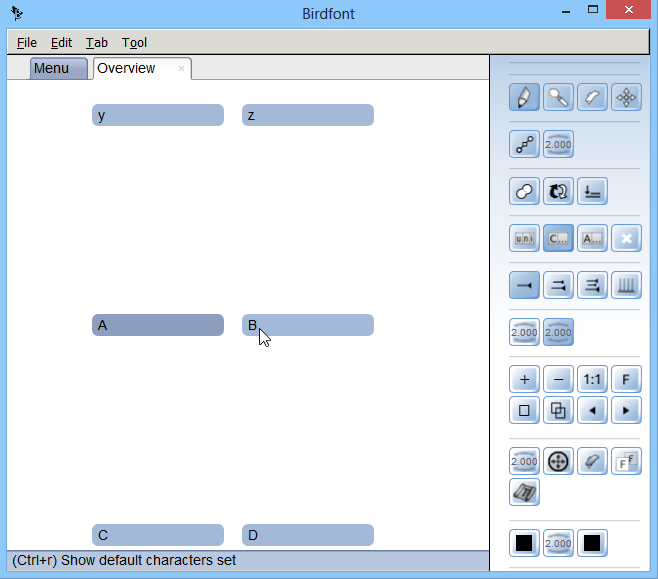This screenshot has height=579, width=658.
Task: Select the four-arrow move tool
Action: pos(626,97)
